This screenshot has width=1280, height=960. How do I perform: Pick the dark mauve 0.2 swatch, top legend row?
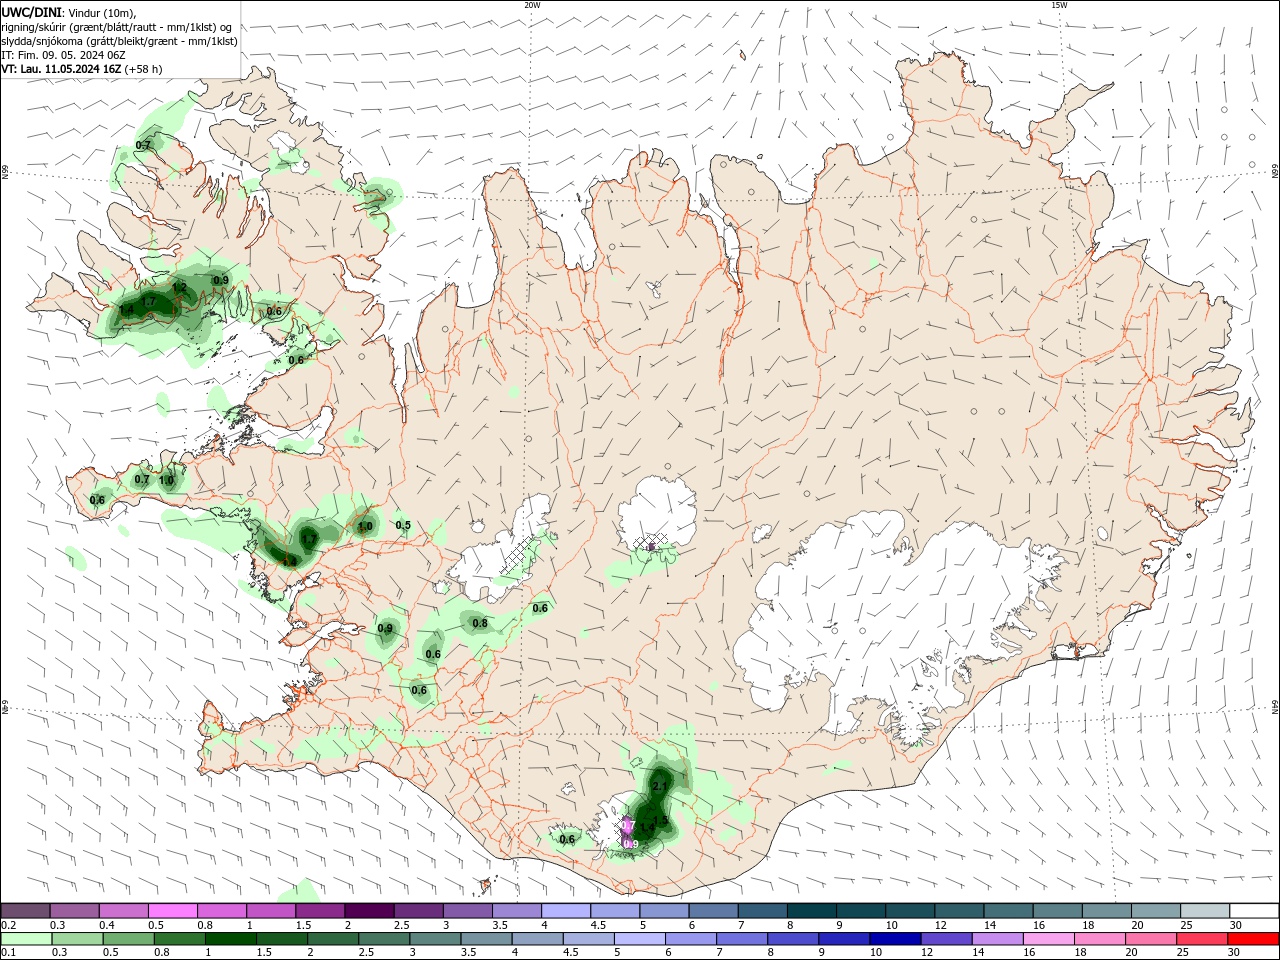point(25,911)
